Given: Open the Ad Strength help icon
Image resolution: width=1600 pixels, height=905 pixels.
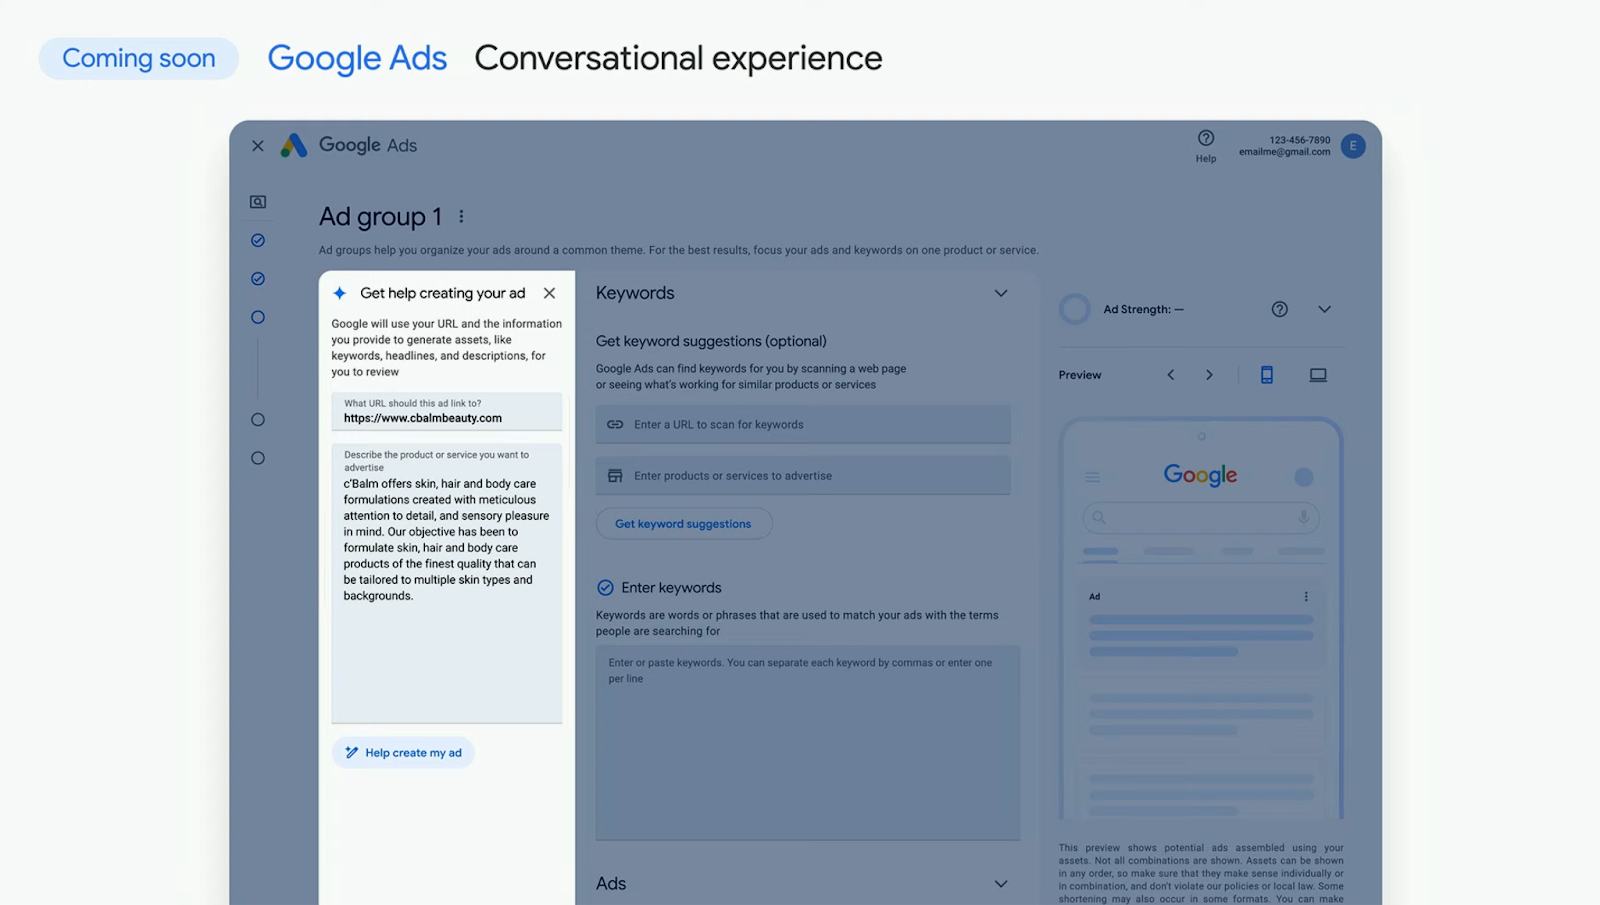Looking at the screenshot, I should 1280,309.
